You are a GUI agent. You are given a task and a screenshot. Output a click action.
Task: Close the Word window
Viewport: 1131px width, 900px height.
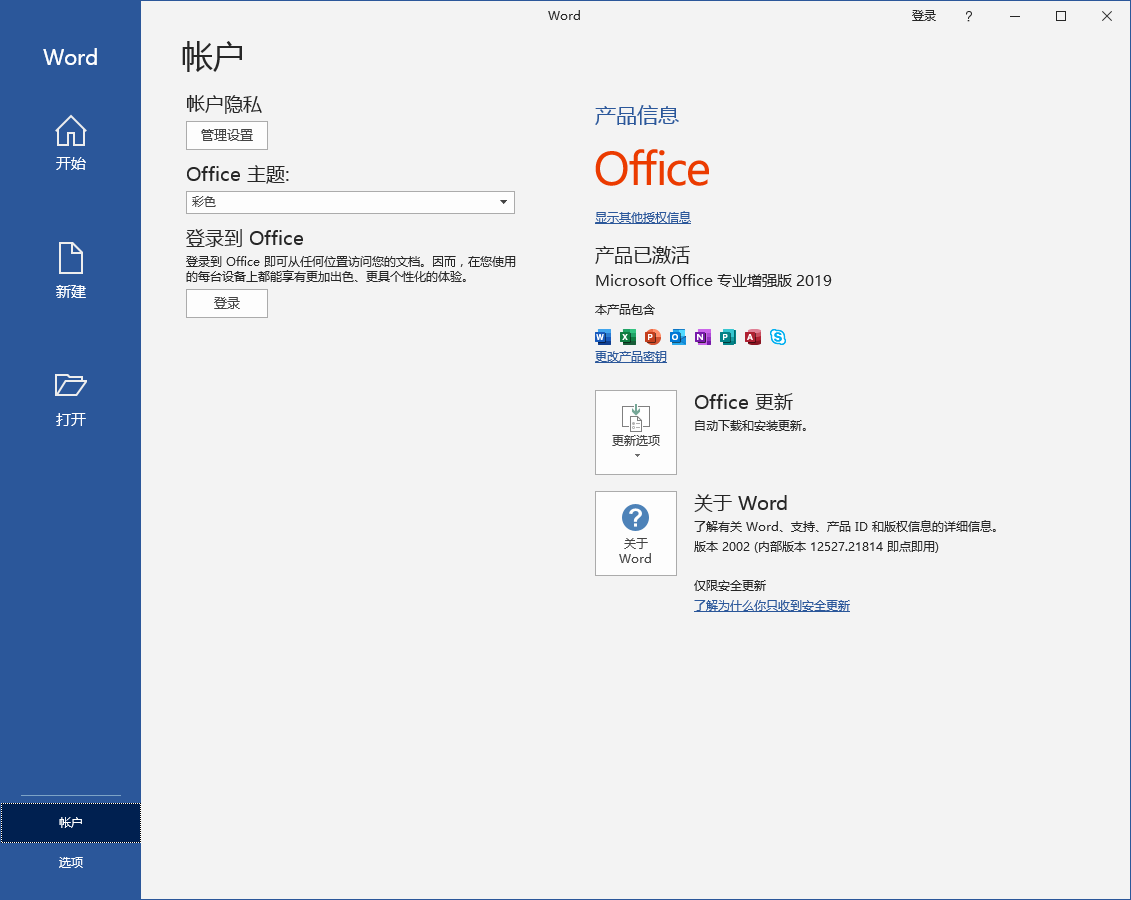point(1107,16)
